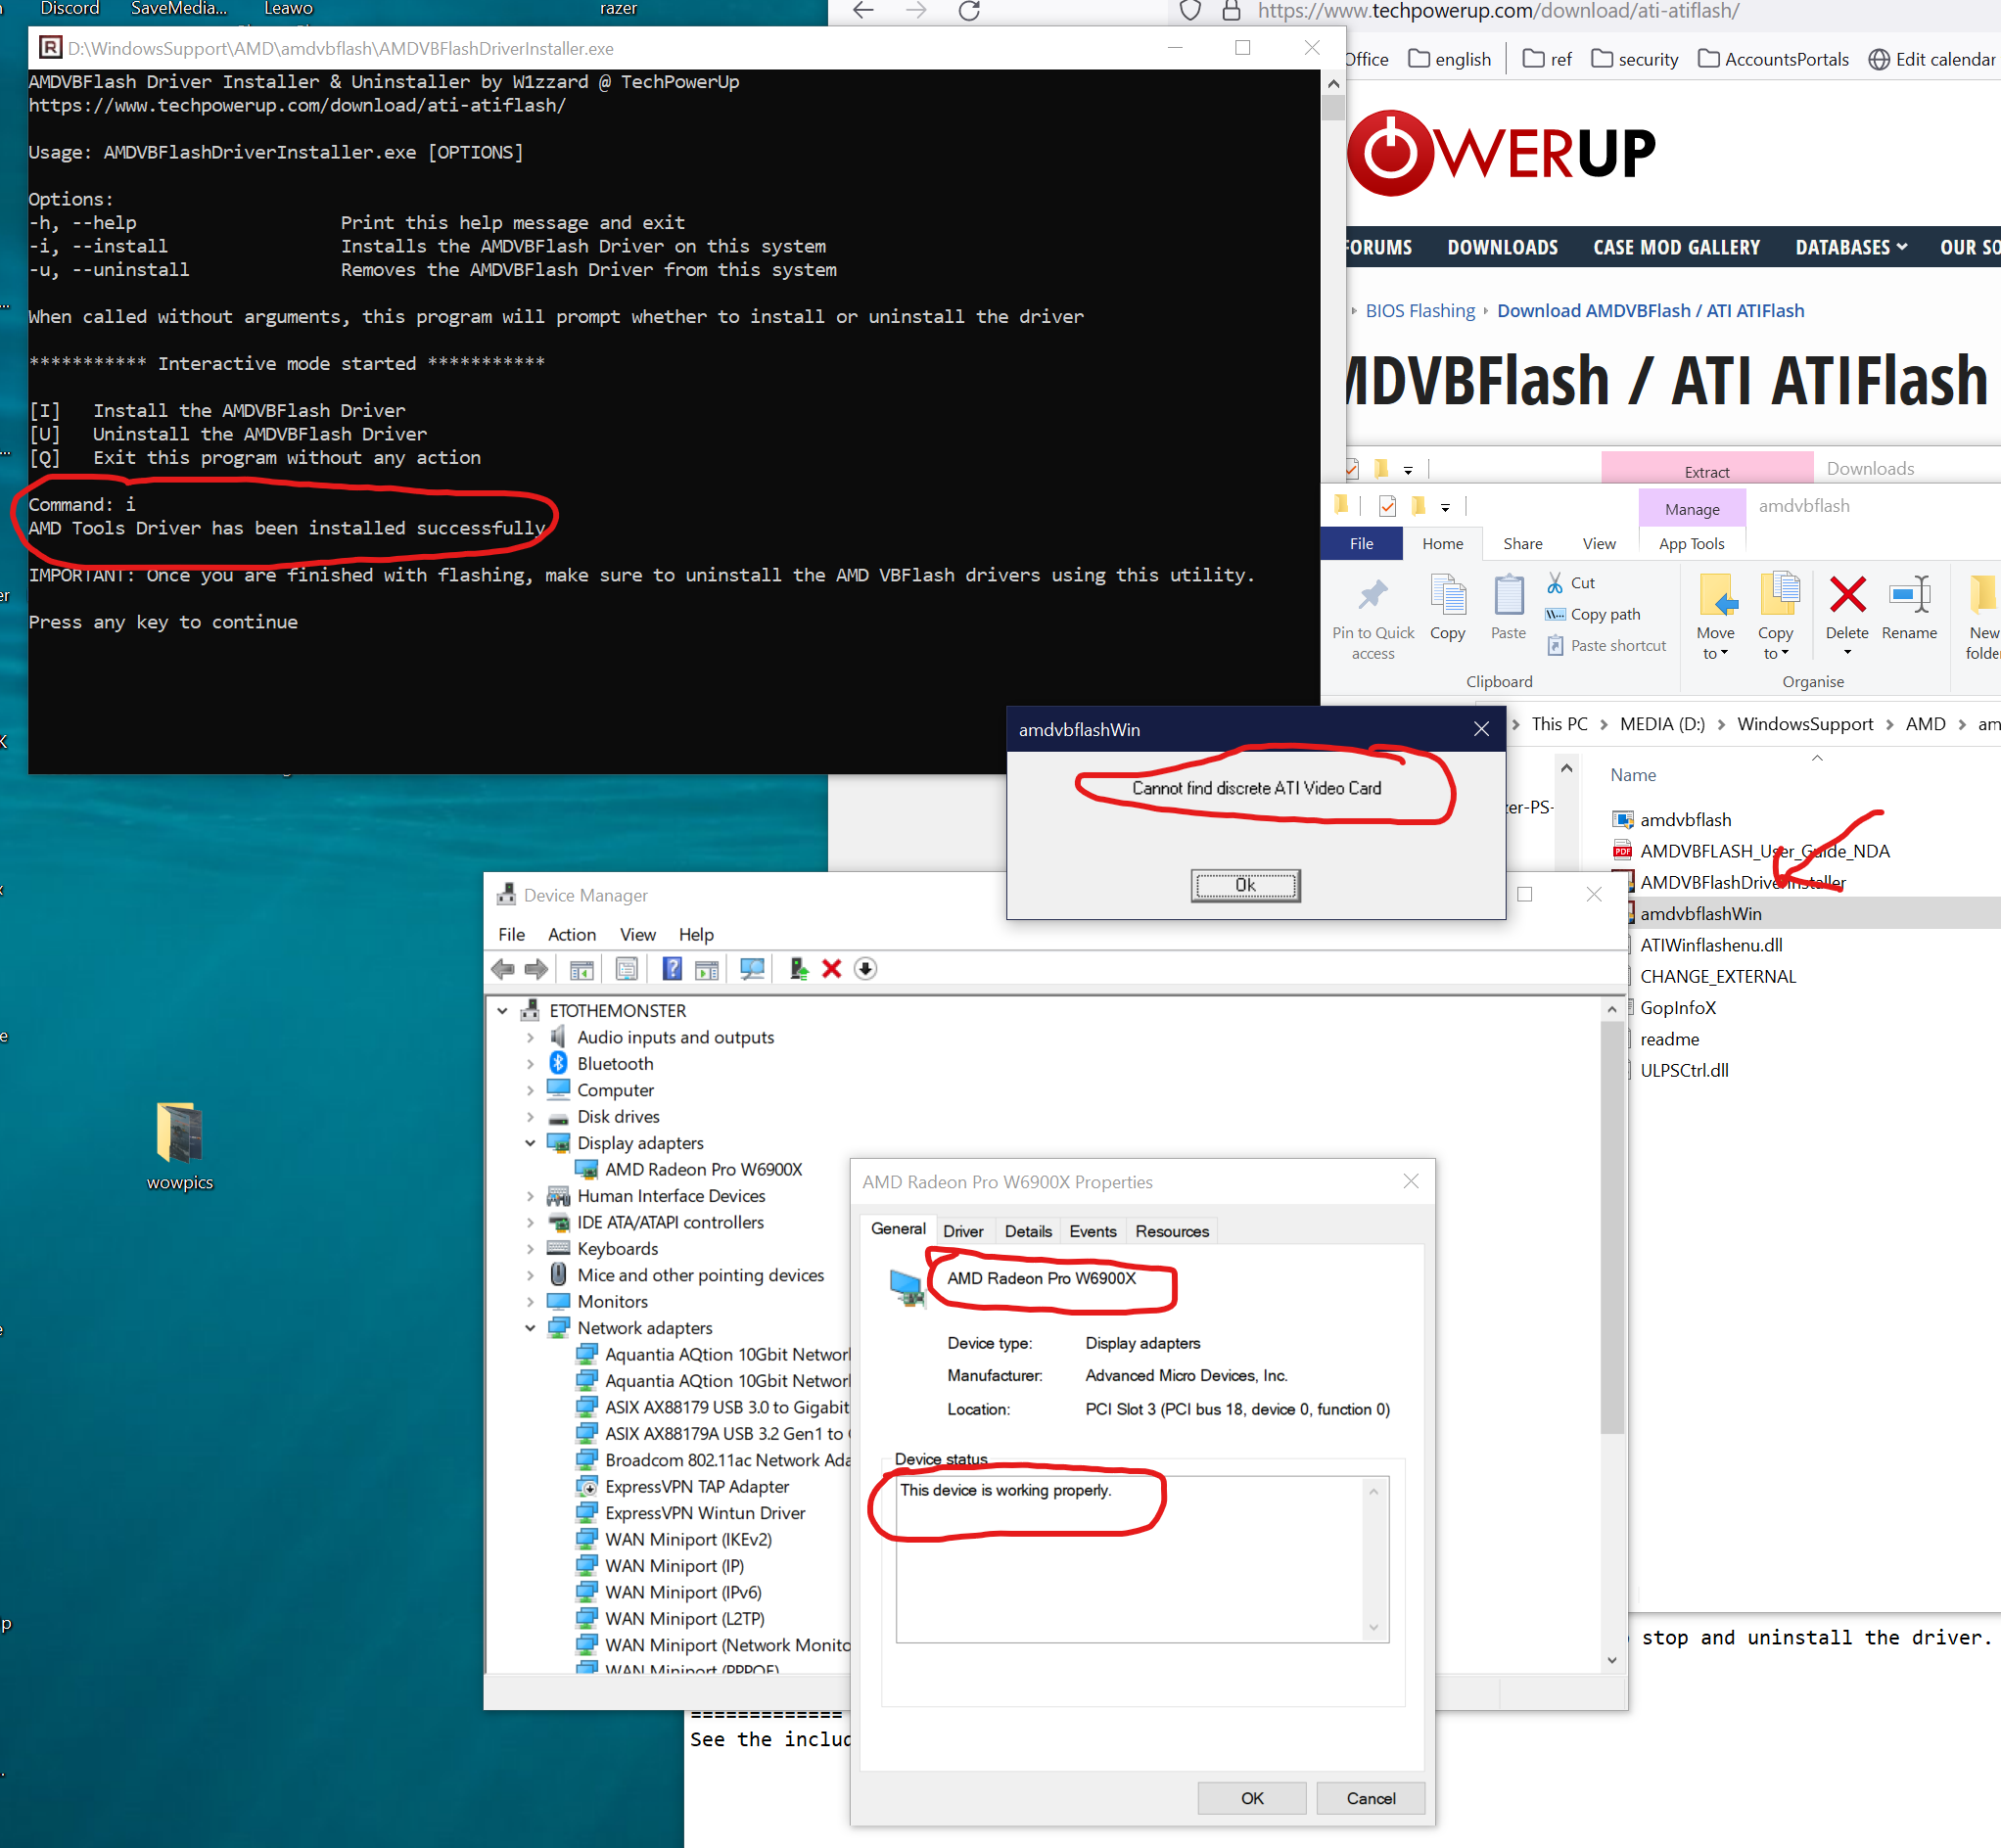Expand the Keyboards node
Image resolution: width=2001 pixels, height=1848 pixels.
pos(530,1249)
